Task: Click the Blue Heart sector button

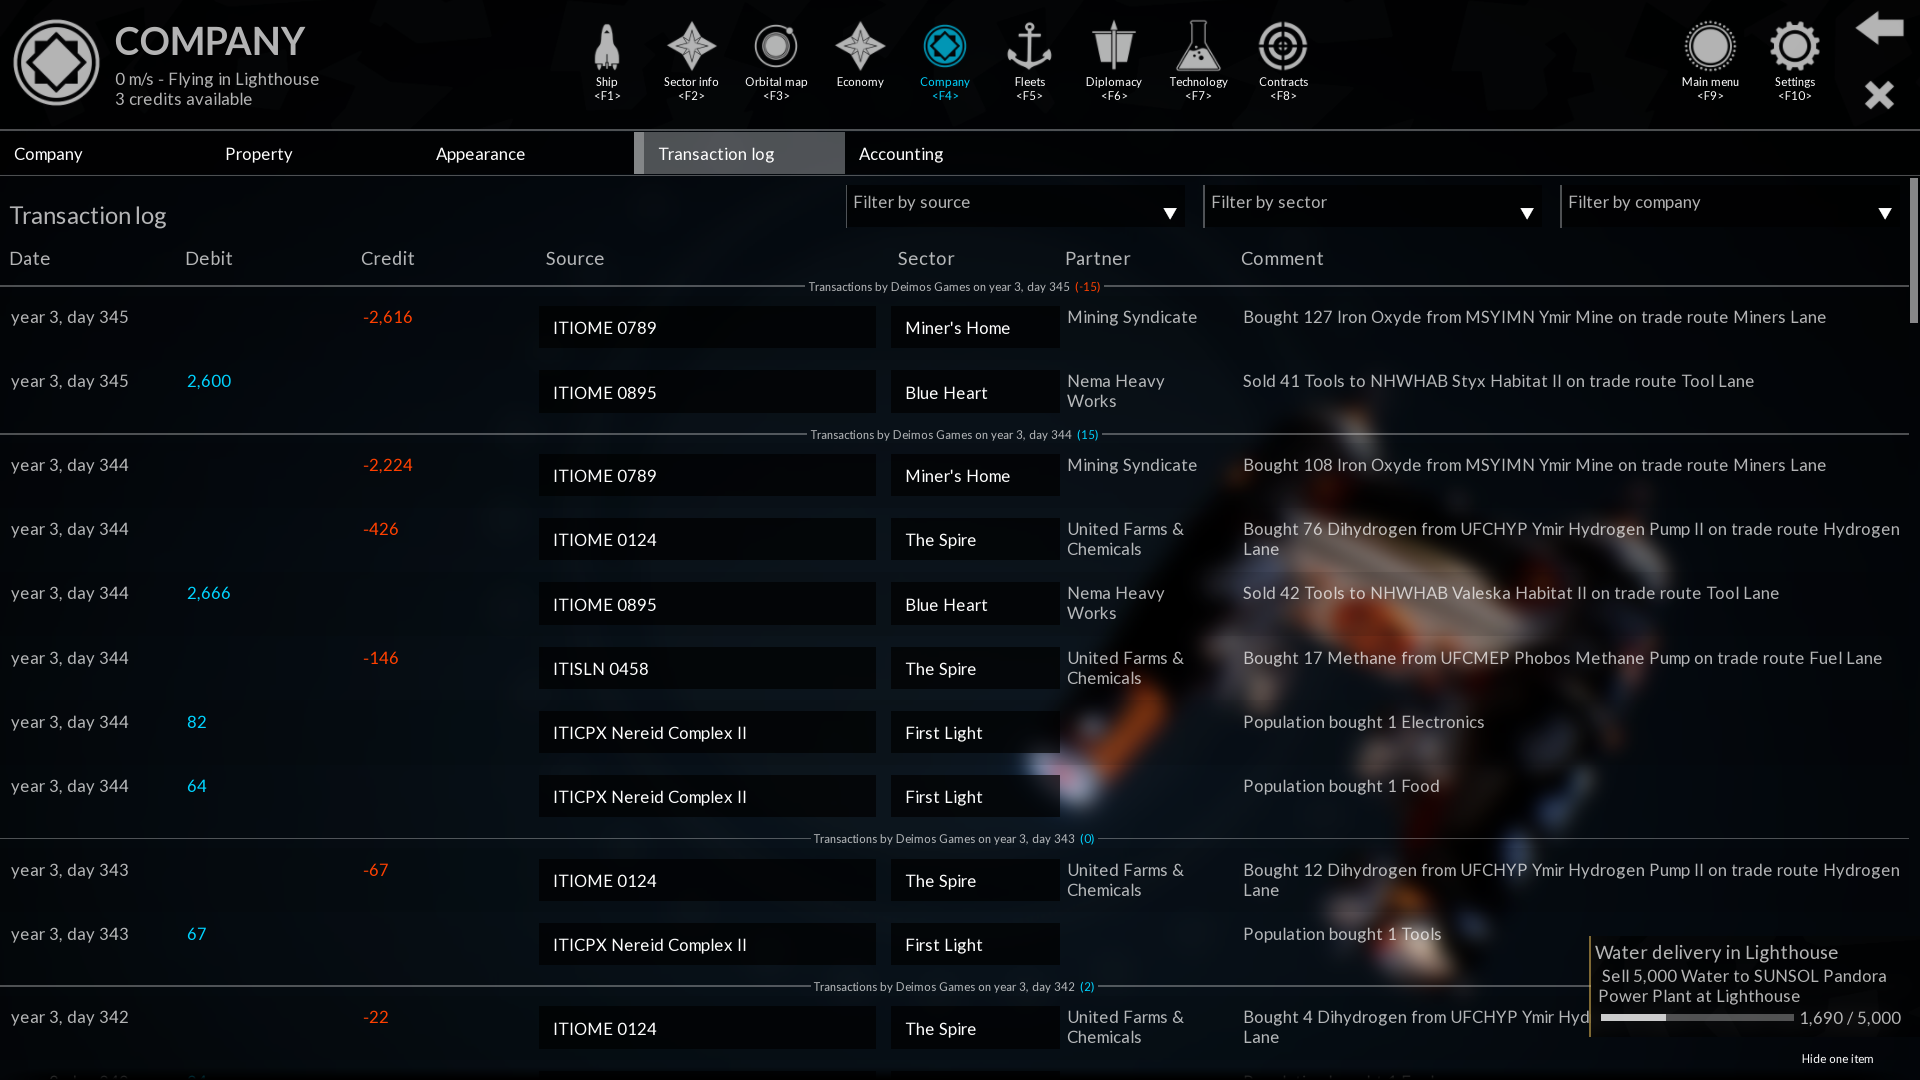Action: click(974, 393)
